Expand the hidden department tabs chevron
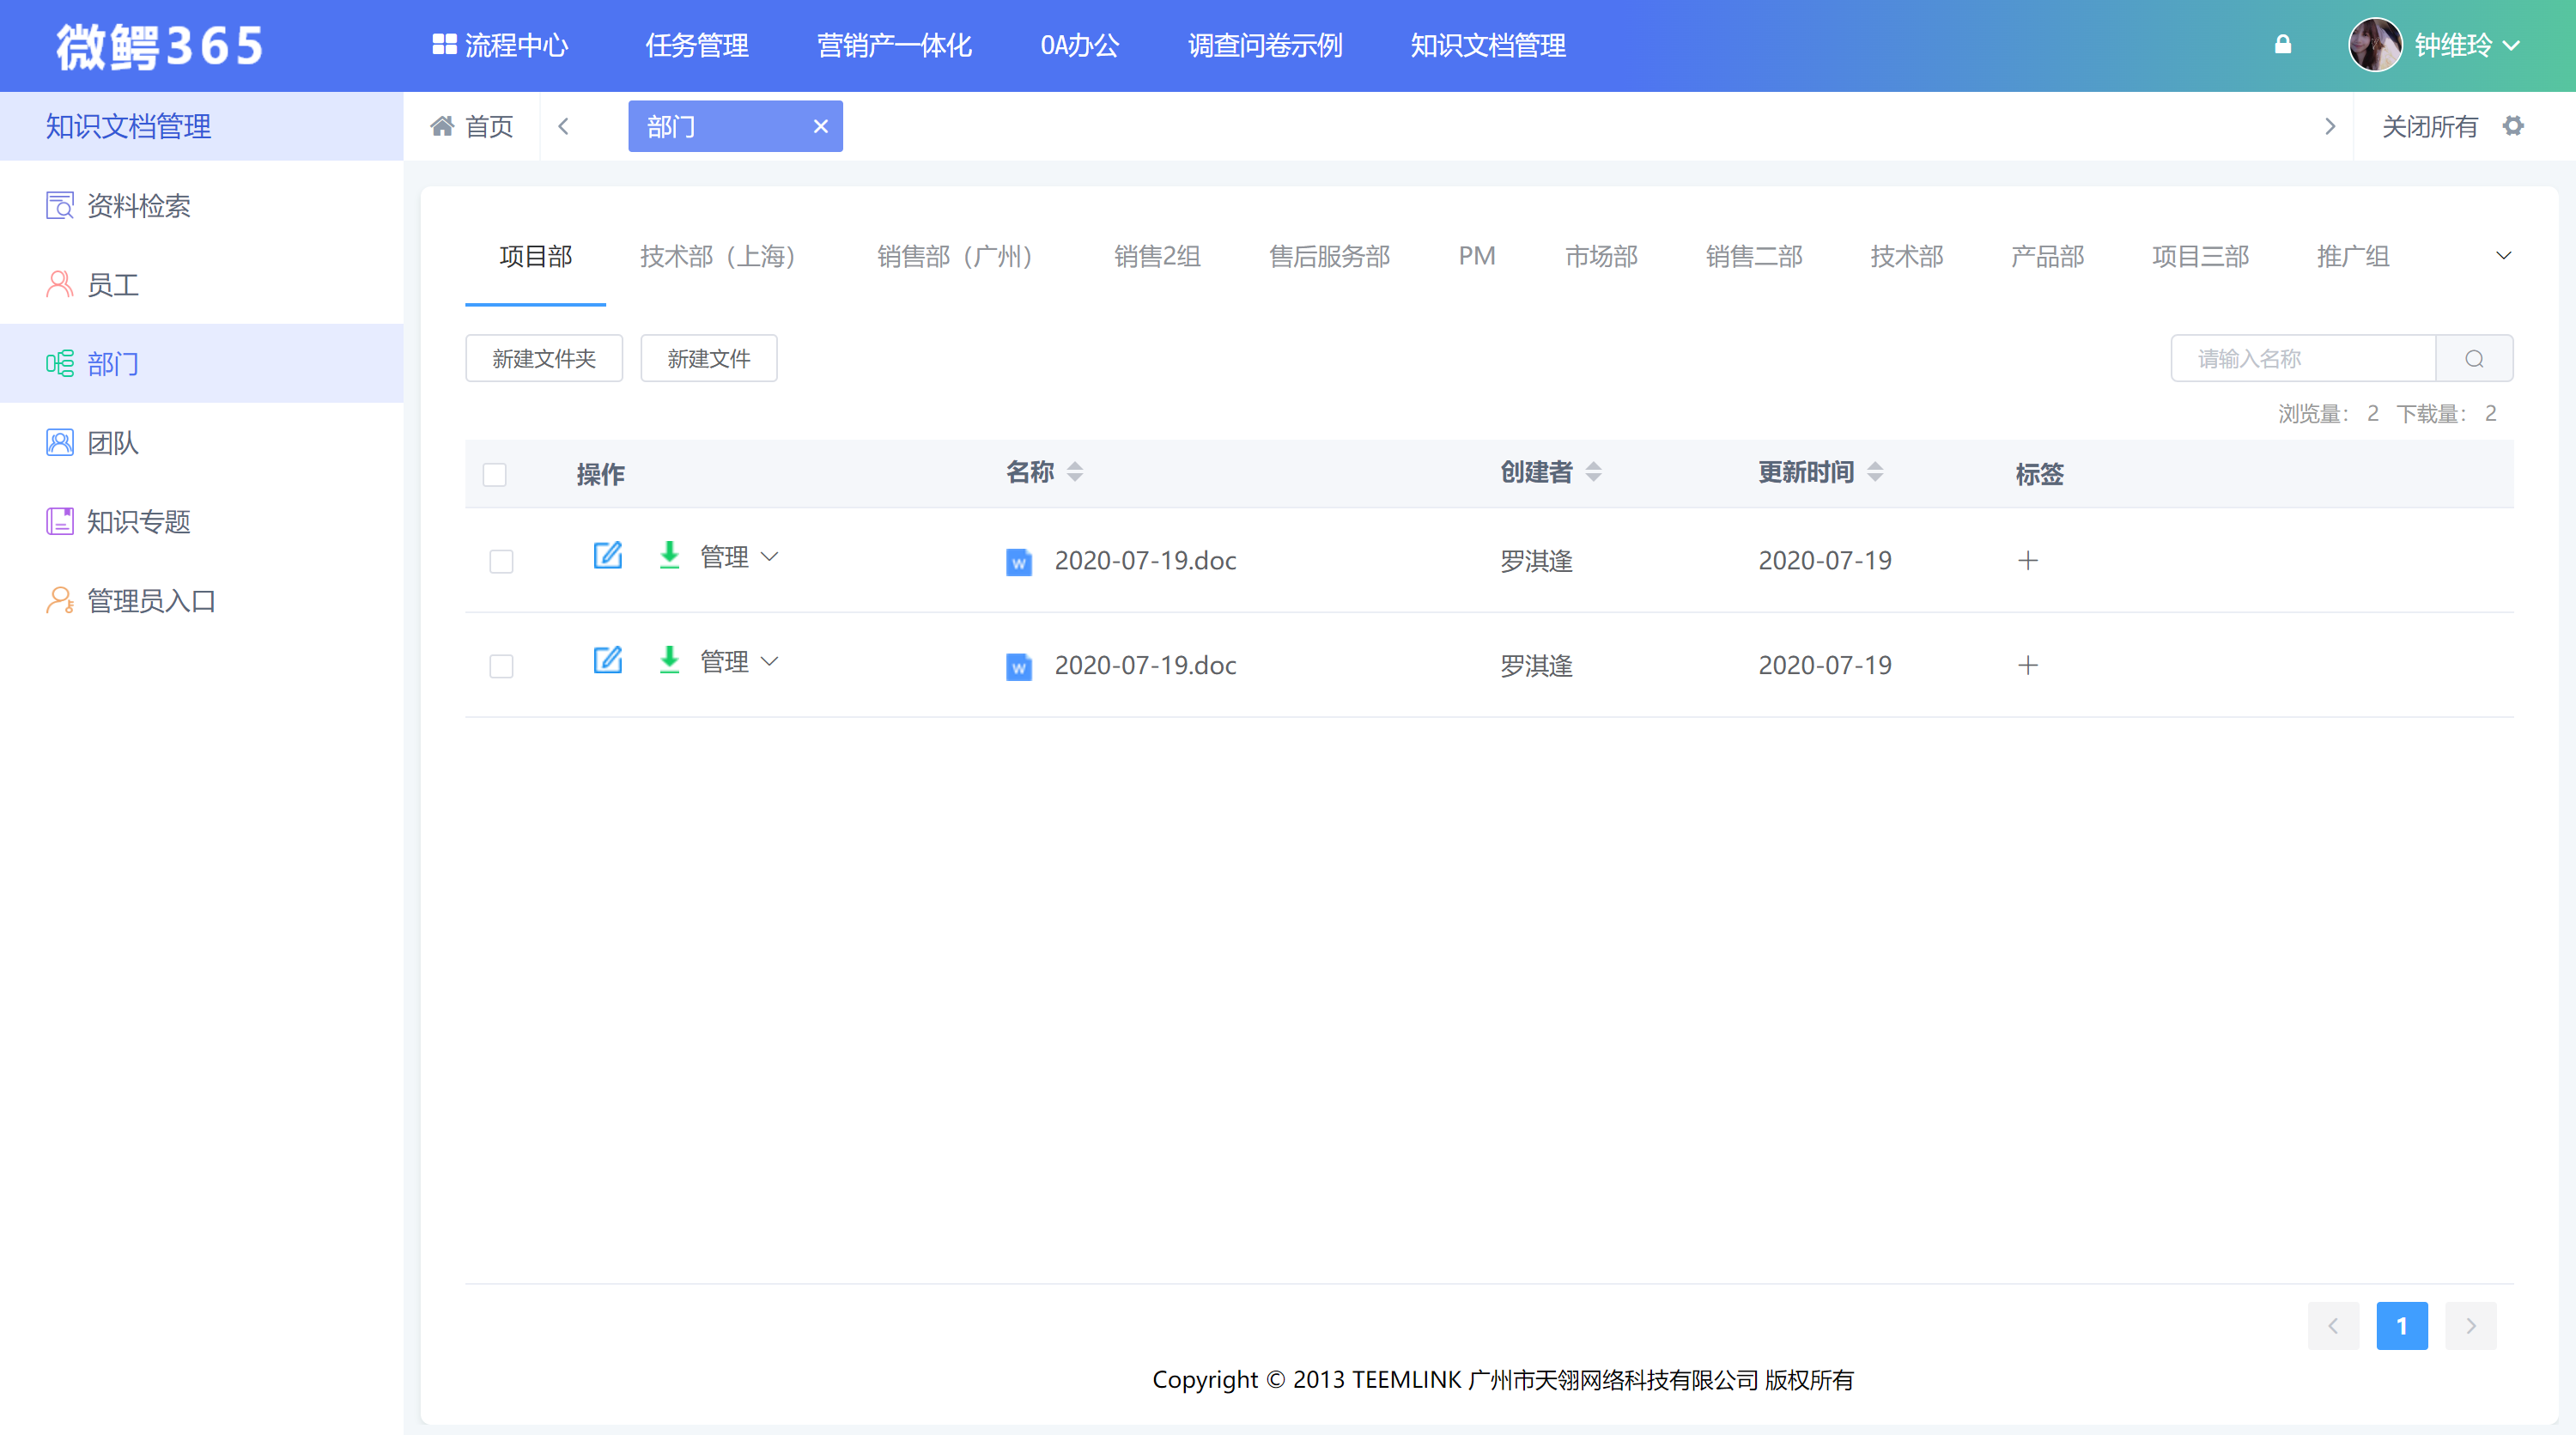 coord(2504,255)
